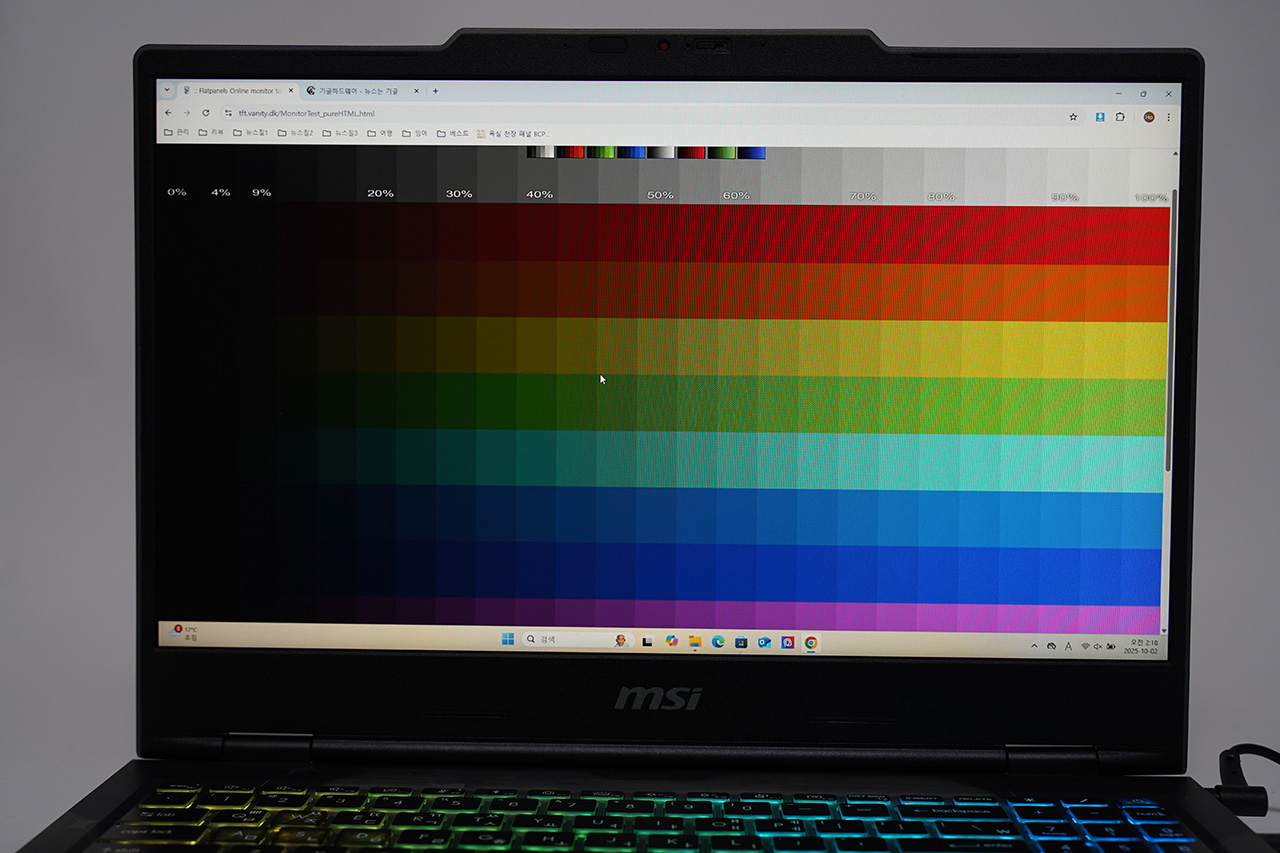Switch to the 기글하드웨어 tab
The width and height of the screenshot is (1280, 853).
tap(358, 91)
